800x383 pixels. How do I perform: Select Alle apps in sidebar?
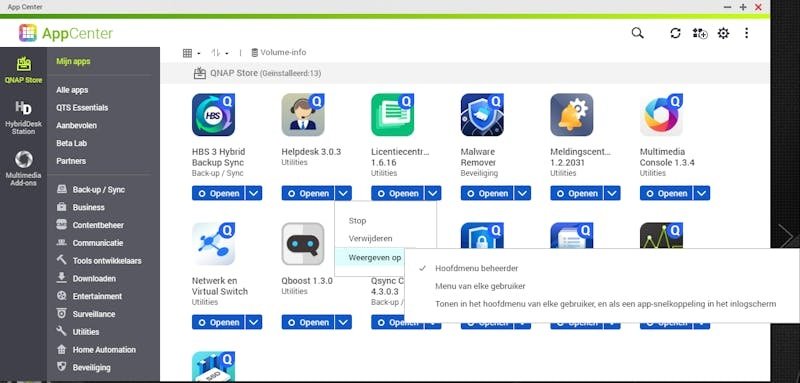72,90
